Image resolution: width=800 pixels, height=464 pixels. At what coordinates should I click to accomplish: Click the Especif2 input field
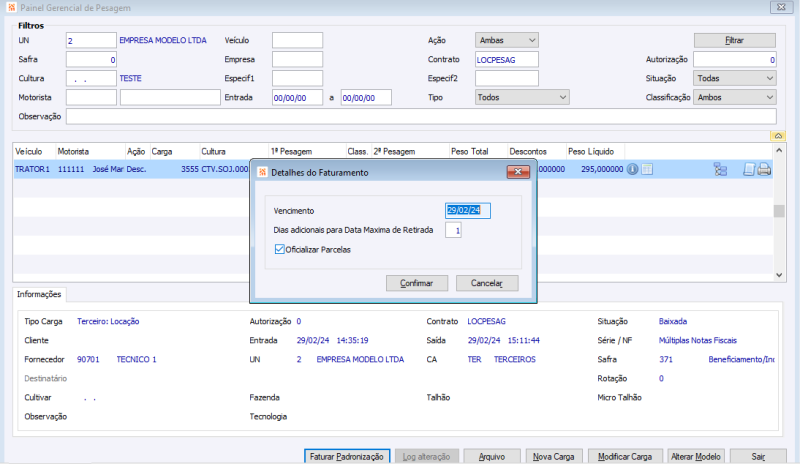tap(507, 78)
